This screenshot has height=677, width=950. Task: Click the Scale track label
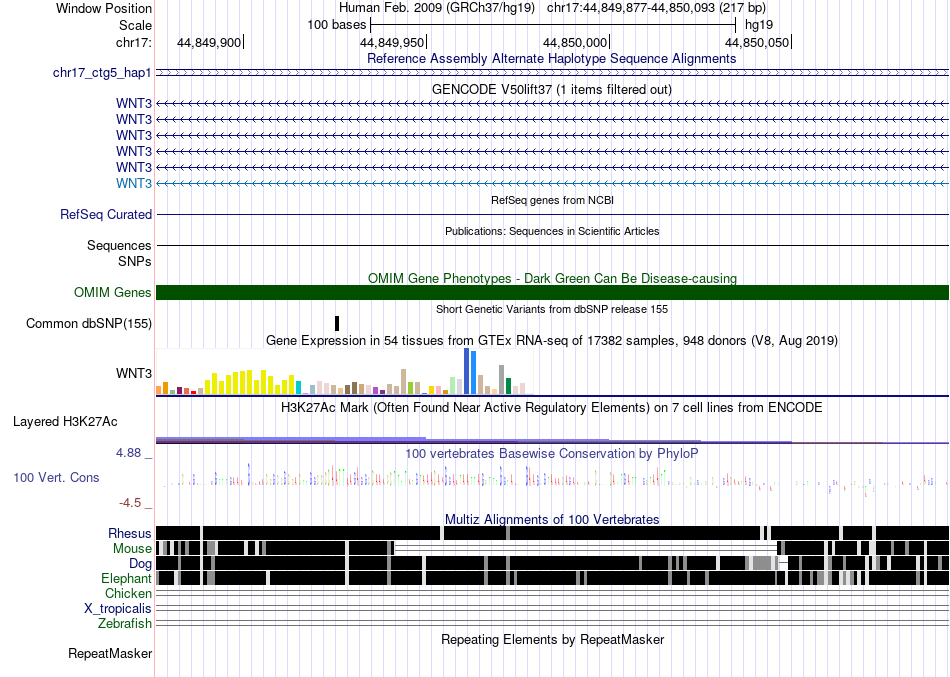(x=135, y=25)
